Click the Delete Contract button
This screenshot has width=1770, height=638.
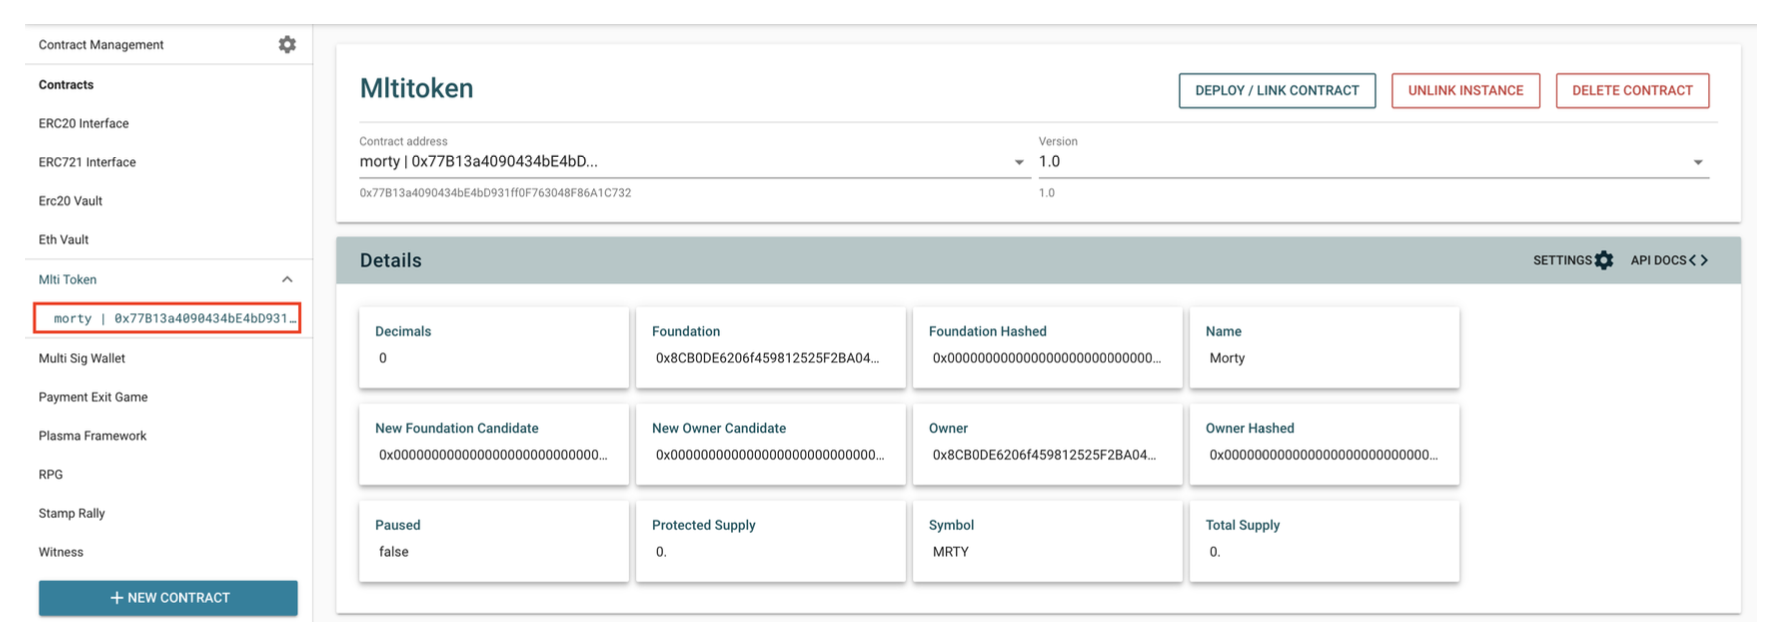(1632, 90)
